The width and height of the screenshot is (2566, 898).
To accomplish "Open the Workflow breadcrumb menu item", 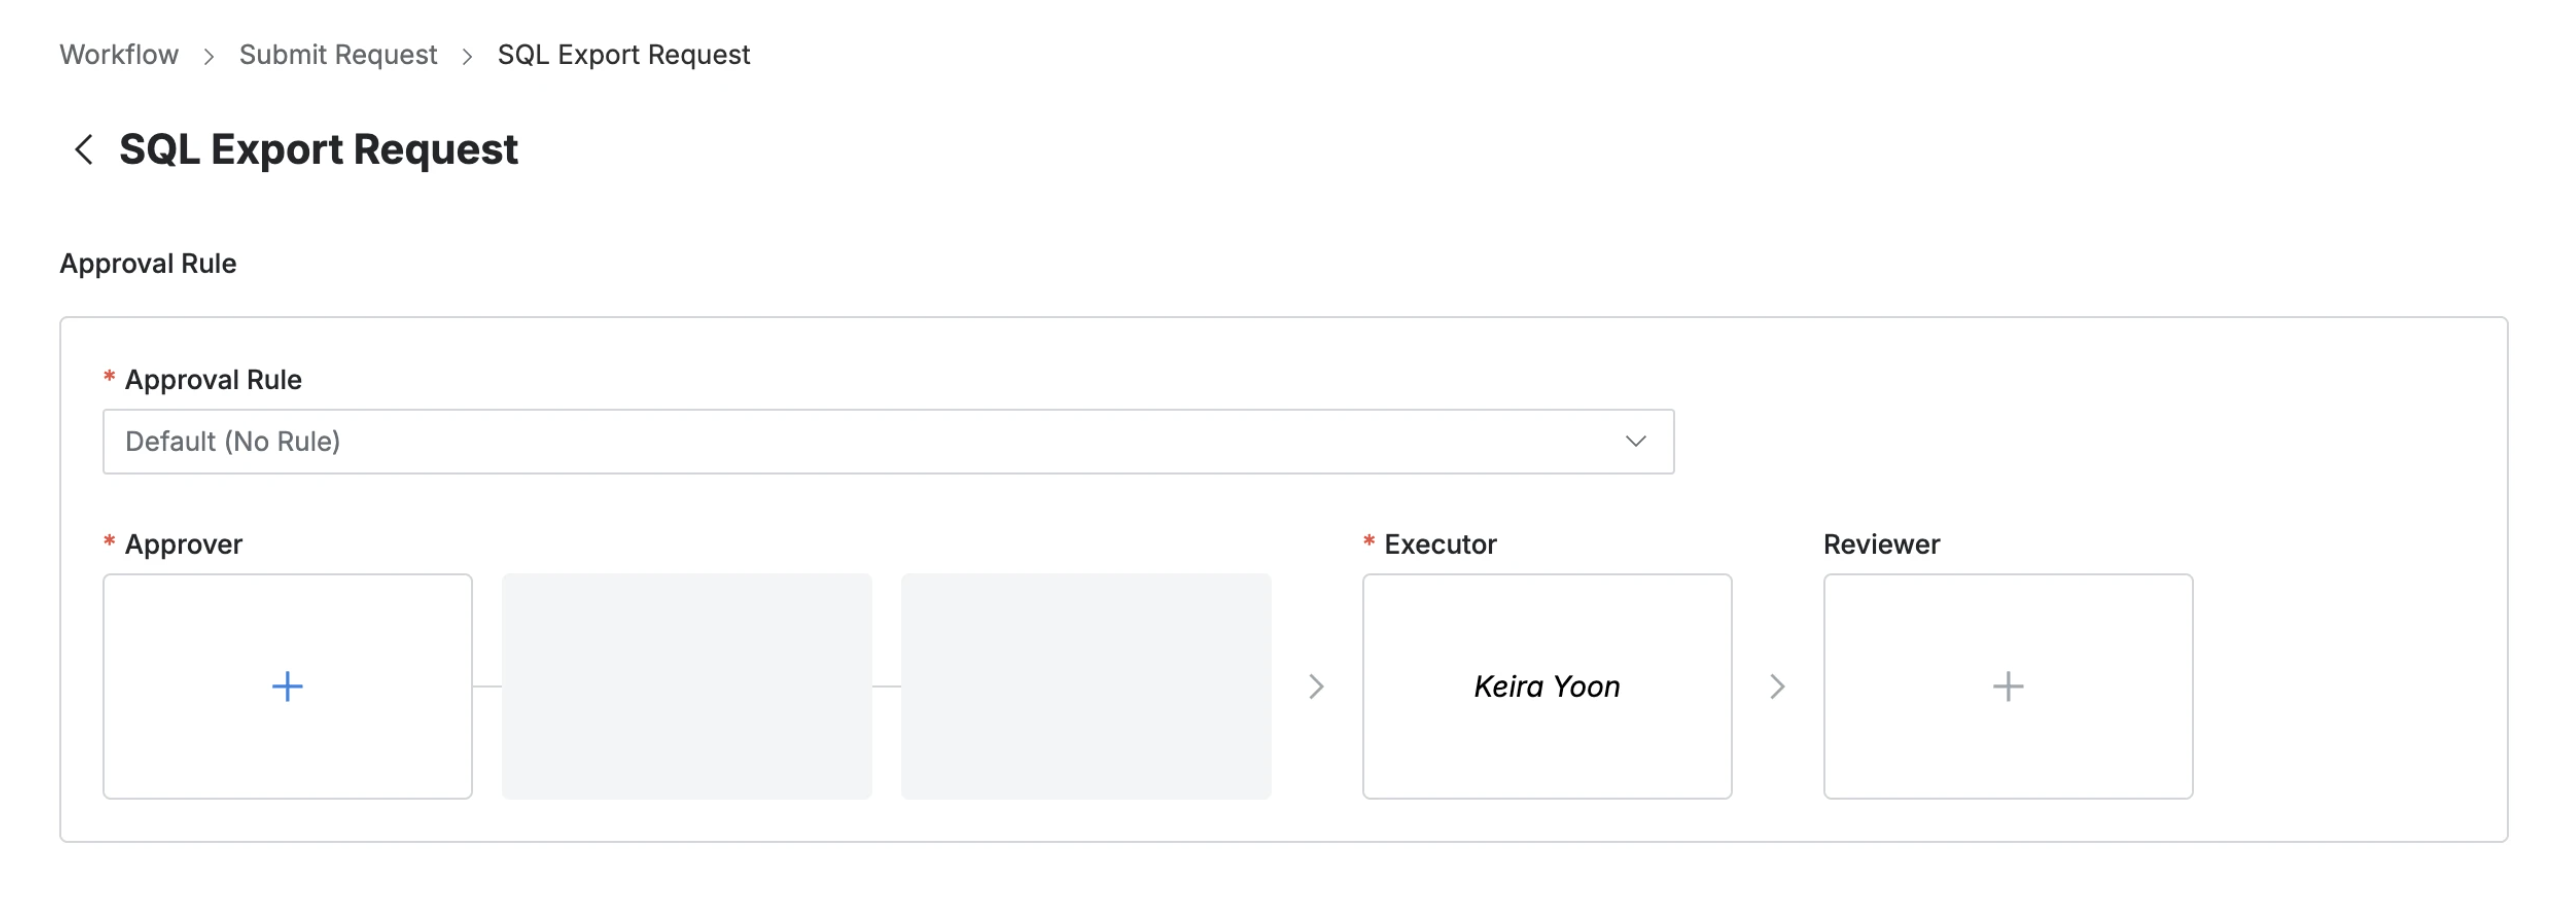I will [x=119, y=54].
